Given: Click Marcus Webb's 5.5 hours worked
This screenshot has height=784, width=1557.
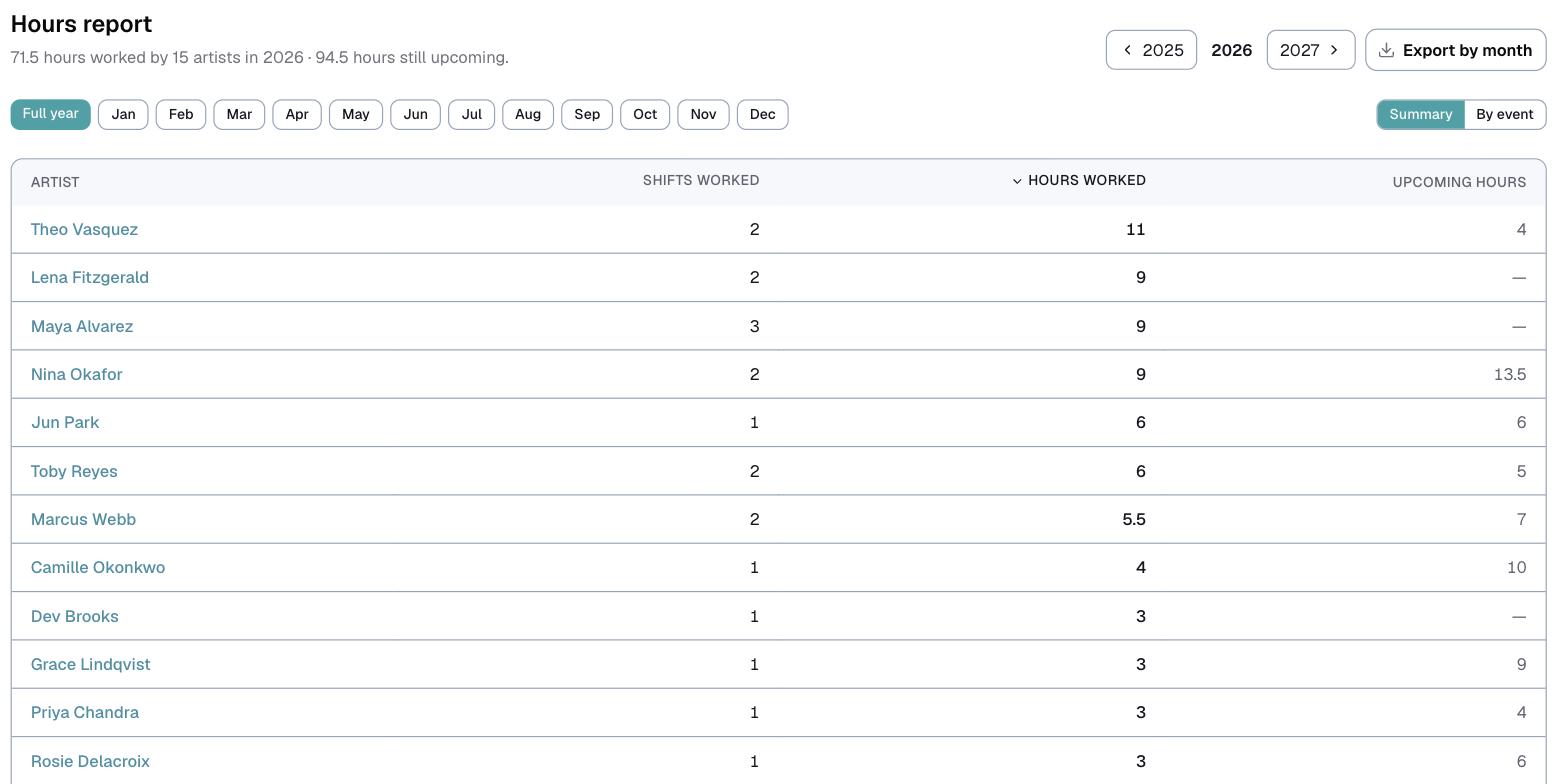Looking at the screenshot, I should pos(1134,519).
